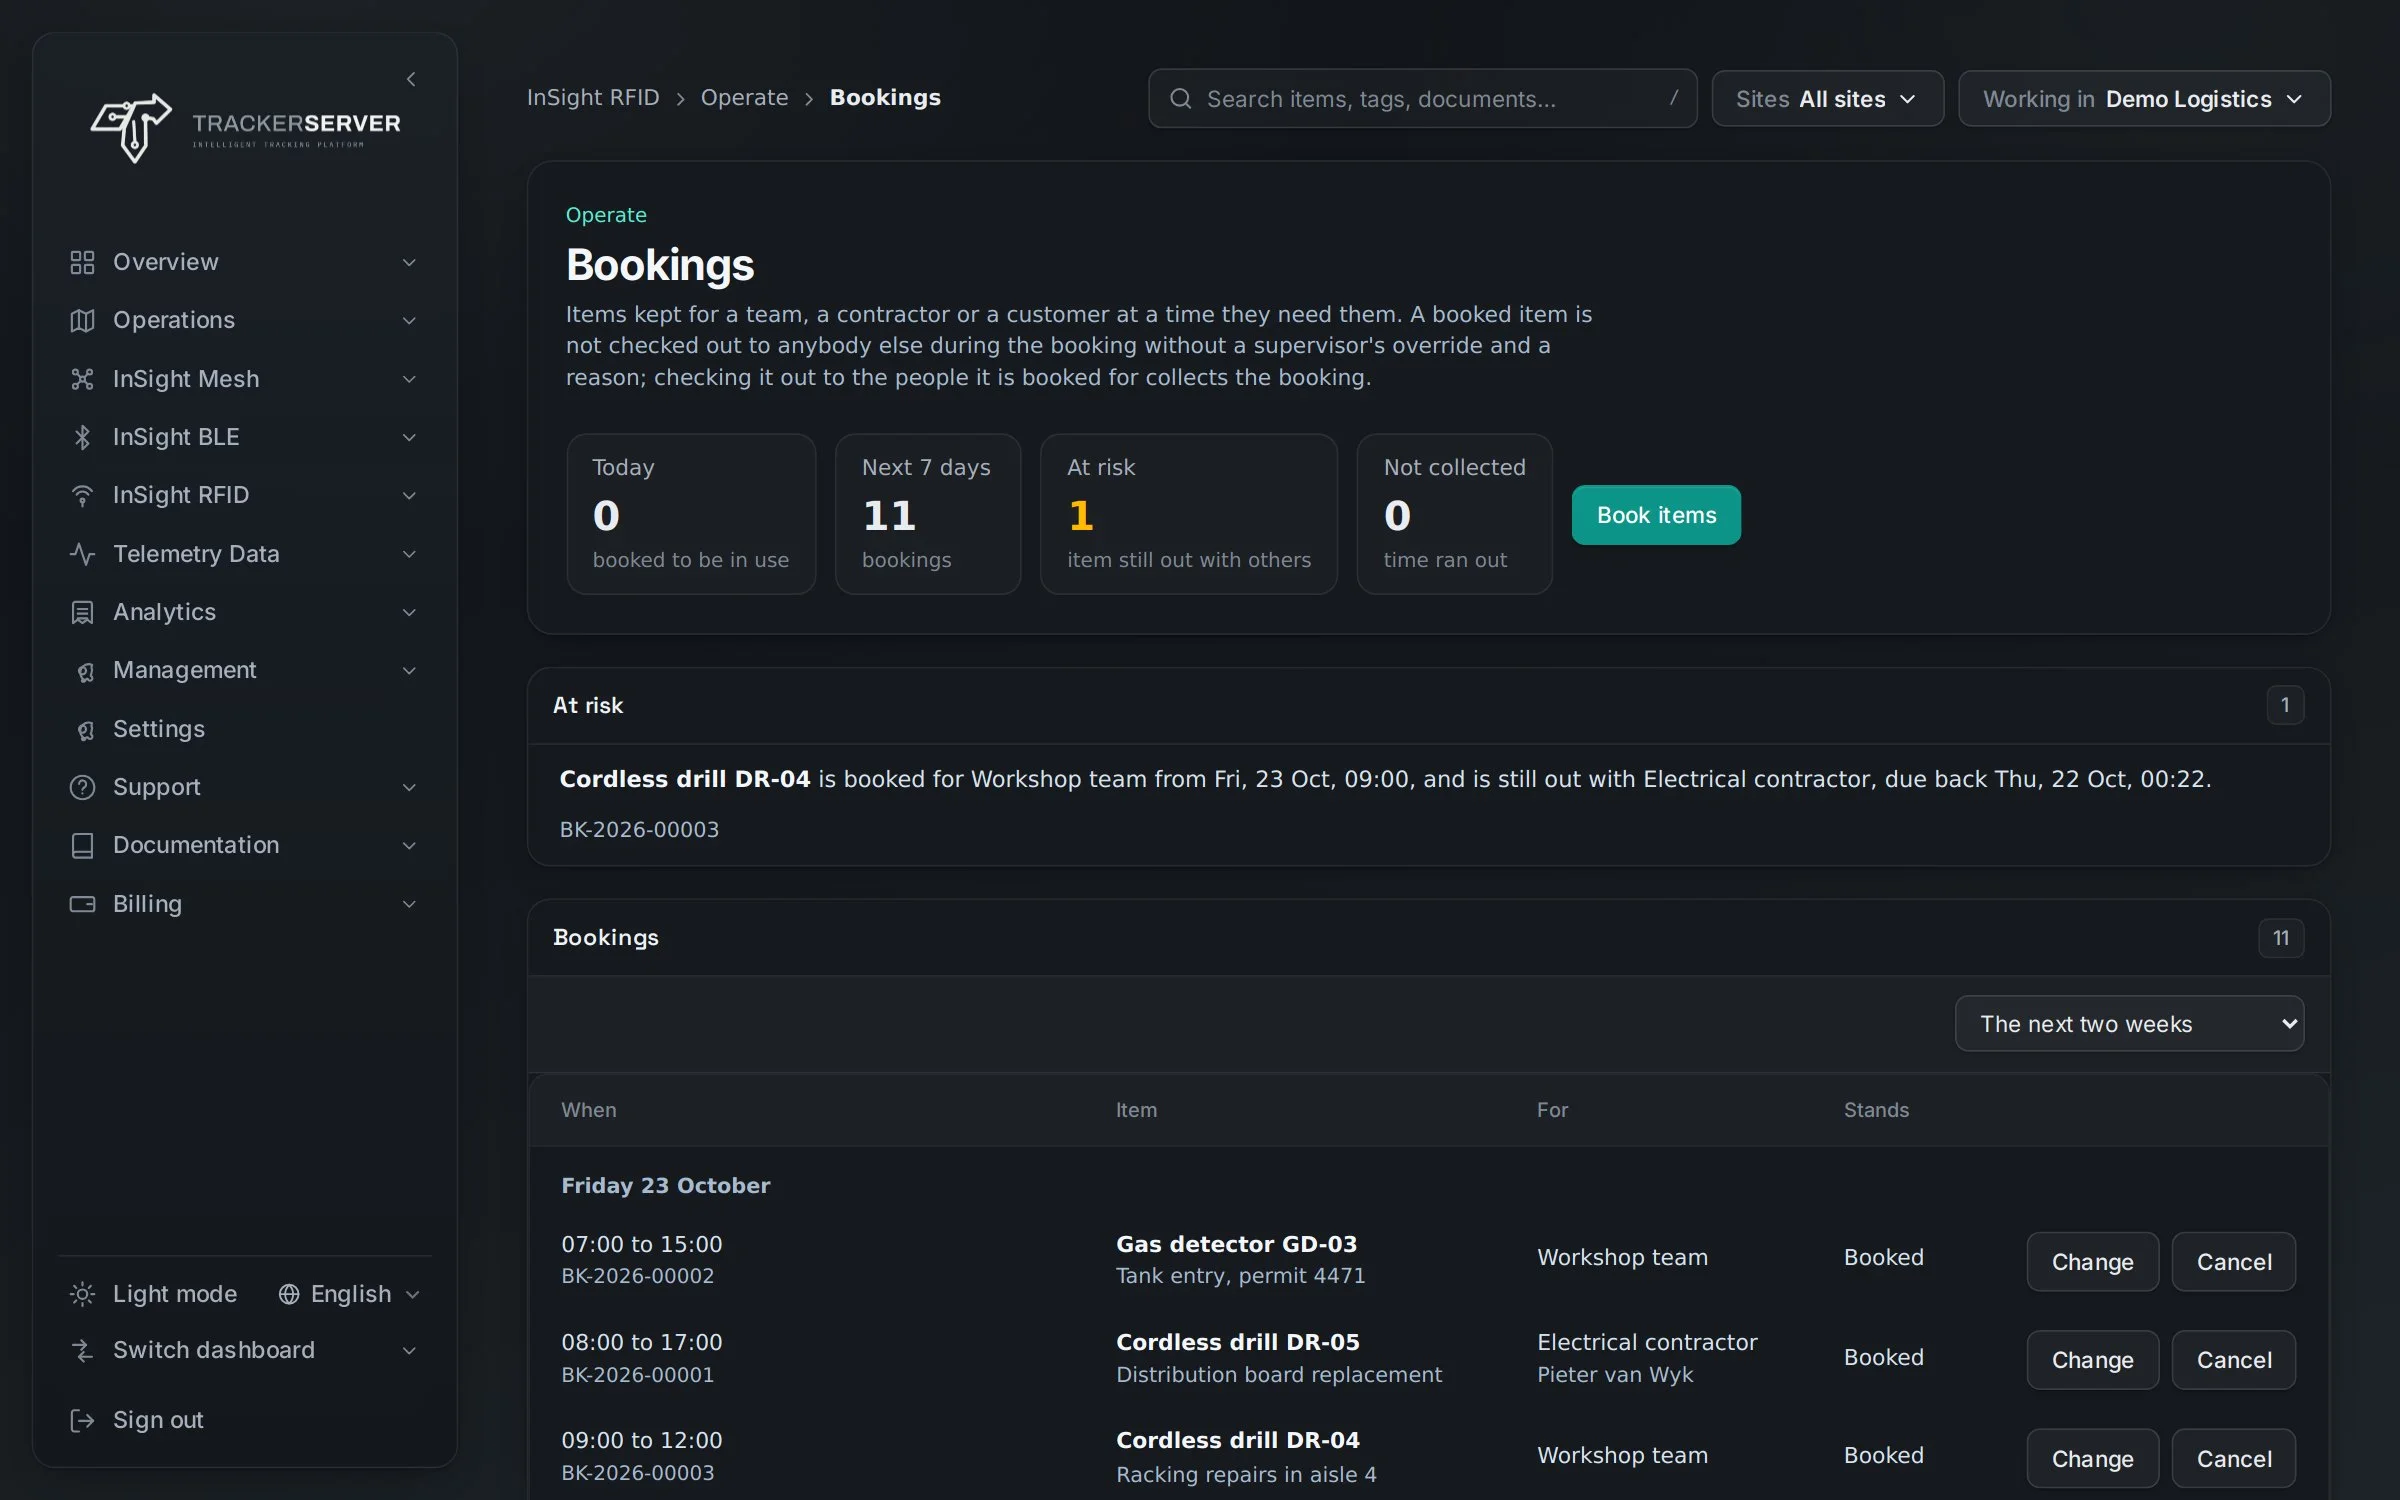The width and height of the screenshot is (2400, 1500).
Task: Open the English language selector
Action: (x=349, y=1294)
